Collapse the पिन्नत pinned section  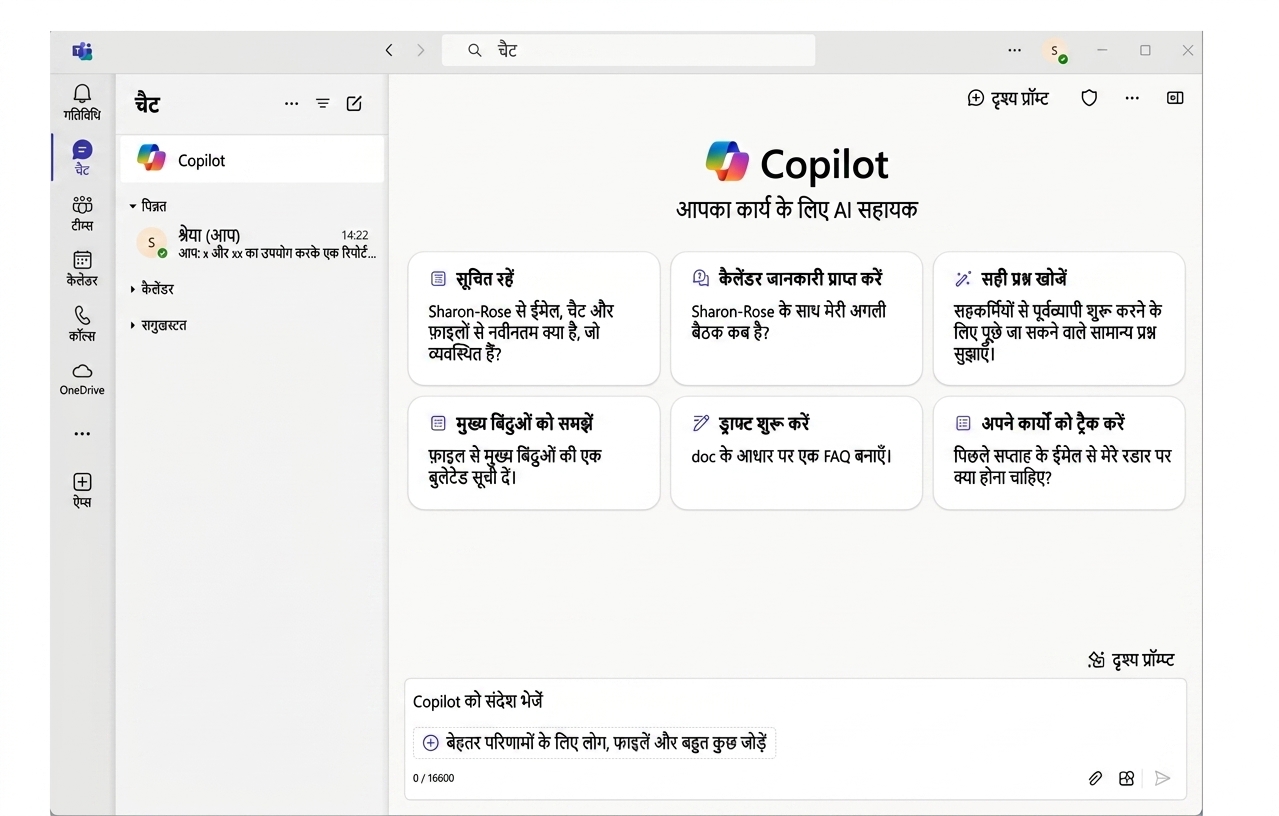pyautogui.click(x=148, y=206)
